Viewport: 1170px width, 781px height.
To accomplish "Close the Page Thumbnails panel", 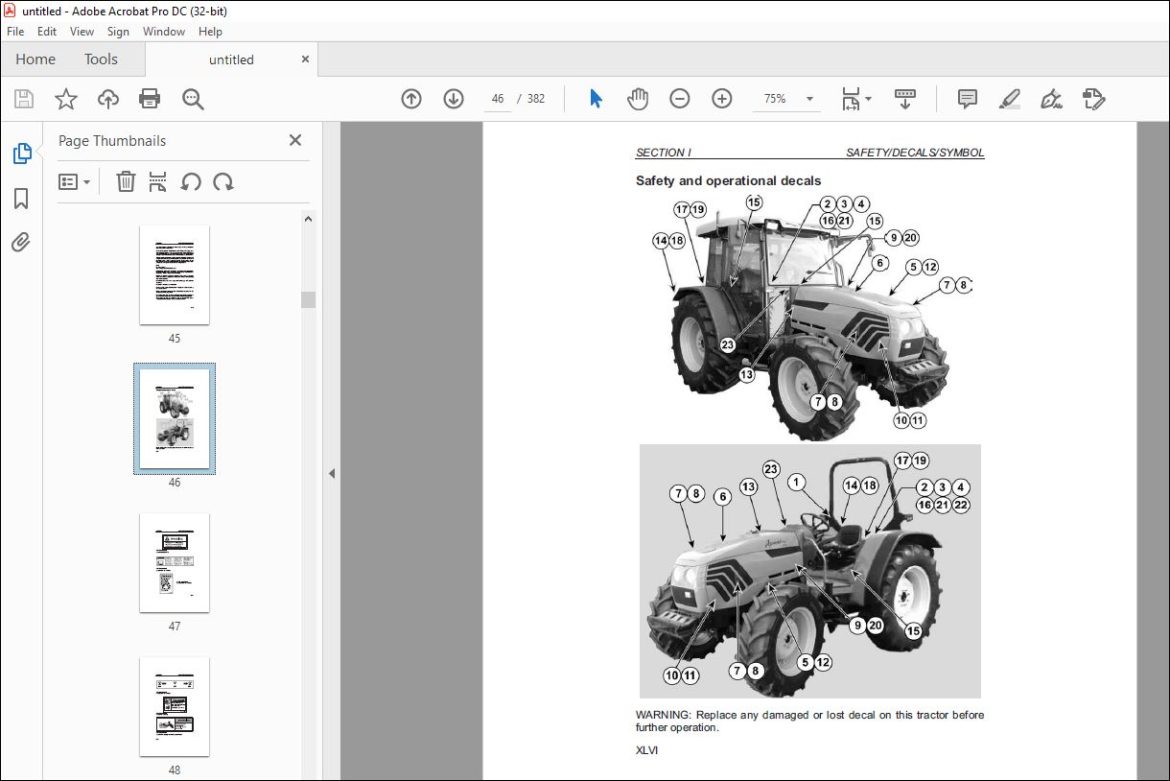I will (294, 140).
